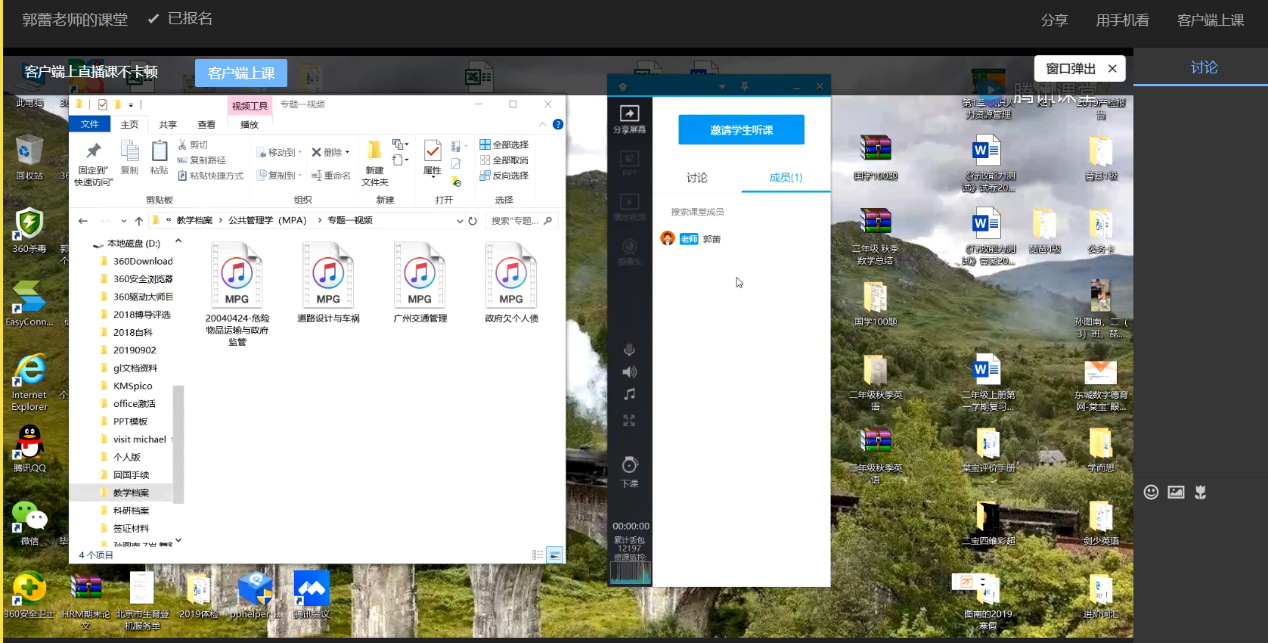Click the 新建文件夹 new folder icon
1268x643 pixels.
coord(374,151)
